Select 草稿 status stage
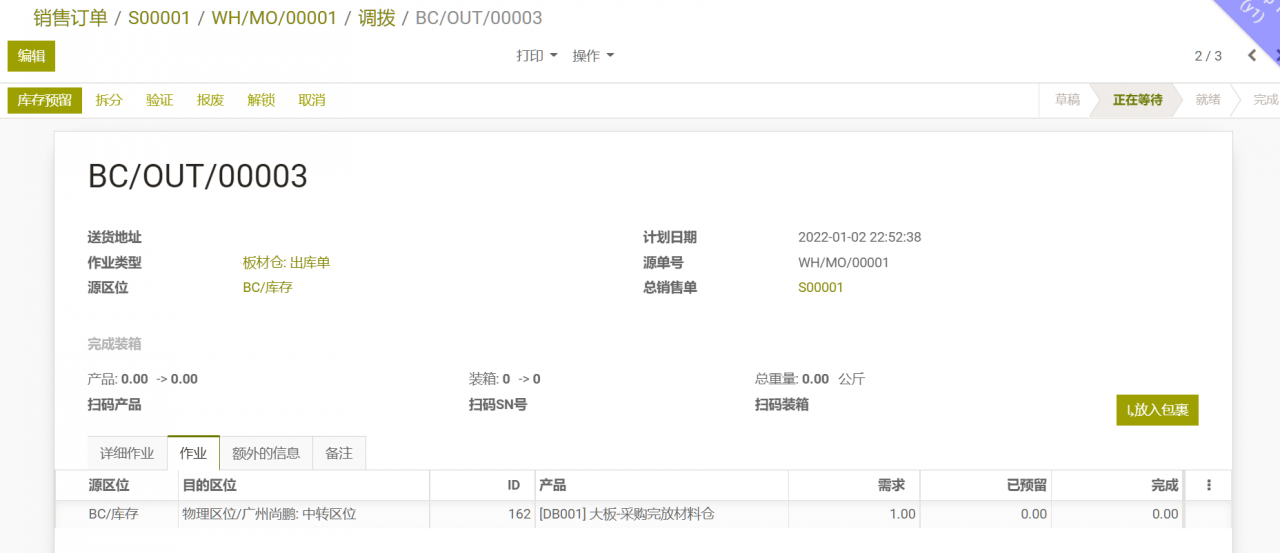 (x=1067, y=100)
